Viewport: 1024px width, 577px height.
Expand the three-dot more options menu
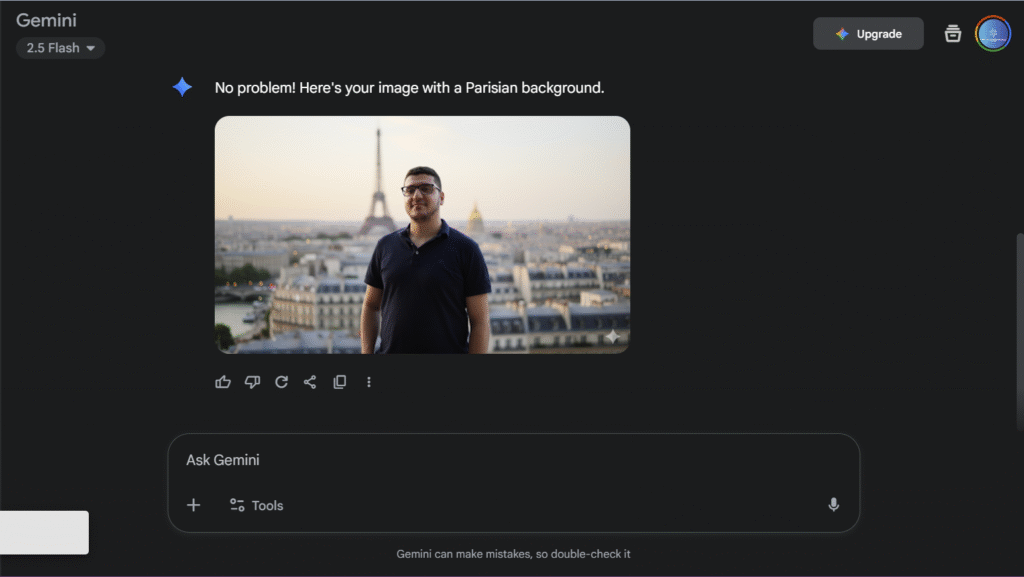point(368,382)
